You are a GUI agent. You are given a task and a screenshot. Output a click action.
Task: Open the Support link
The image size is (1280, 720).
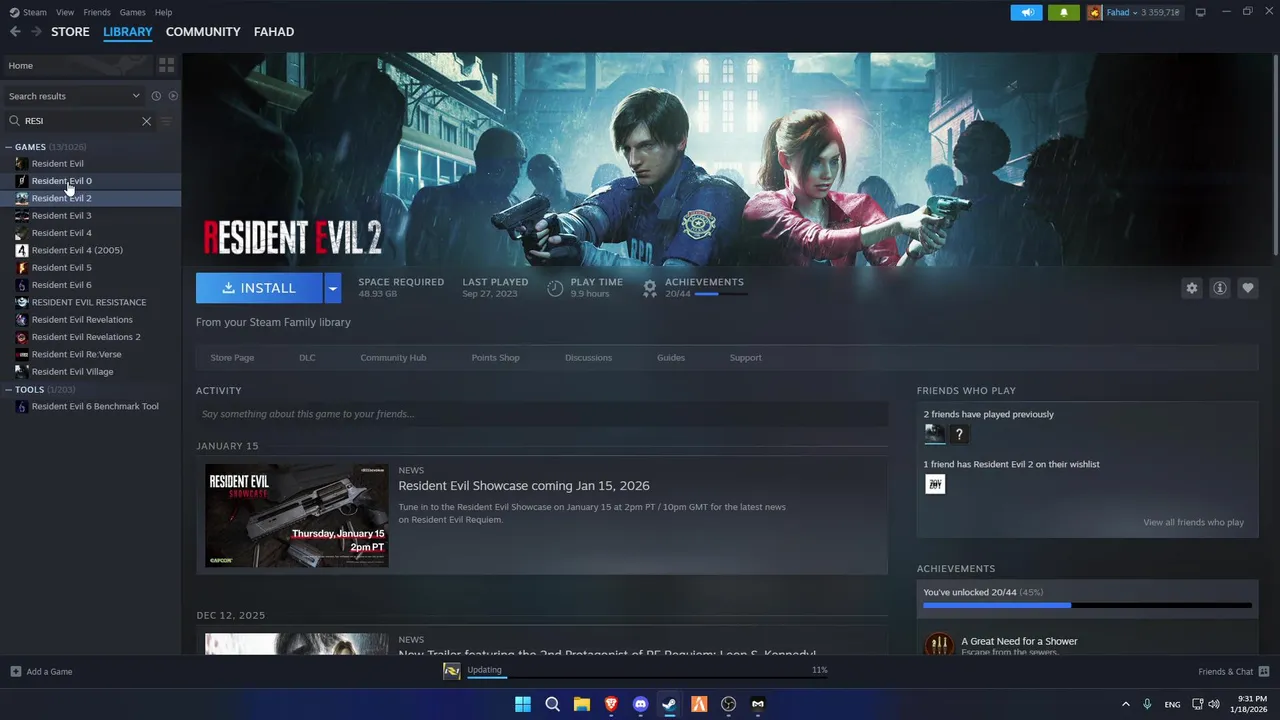click(745, 358)
